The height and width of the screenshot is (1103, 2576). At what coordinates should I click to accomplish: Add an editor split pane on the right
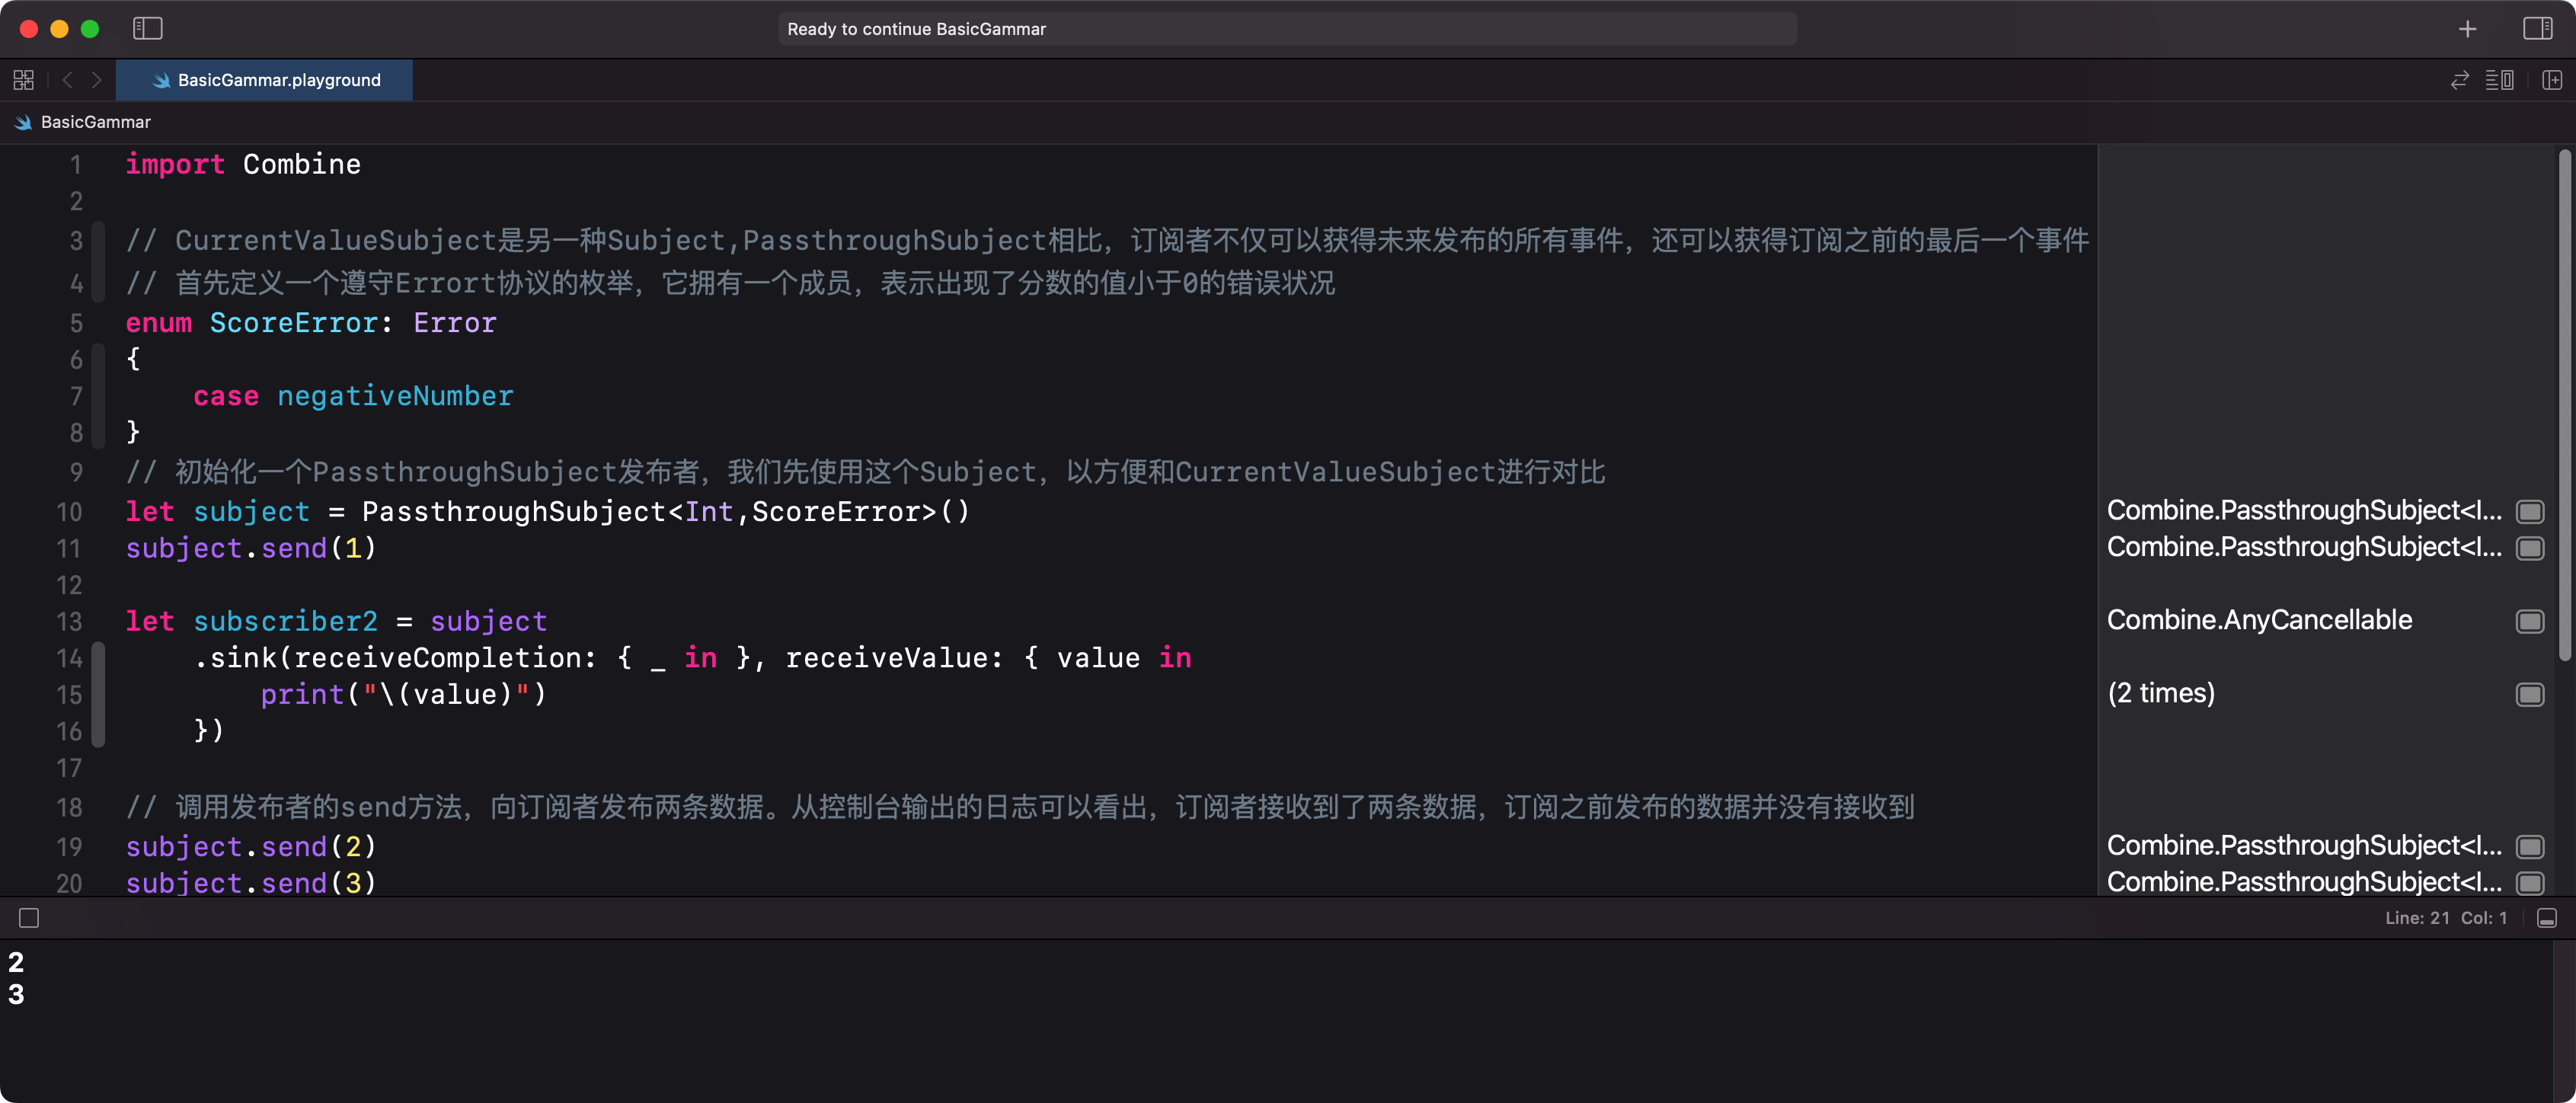point(2551,80)
